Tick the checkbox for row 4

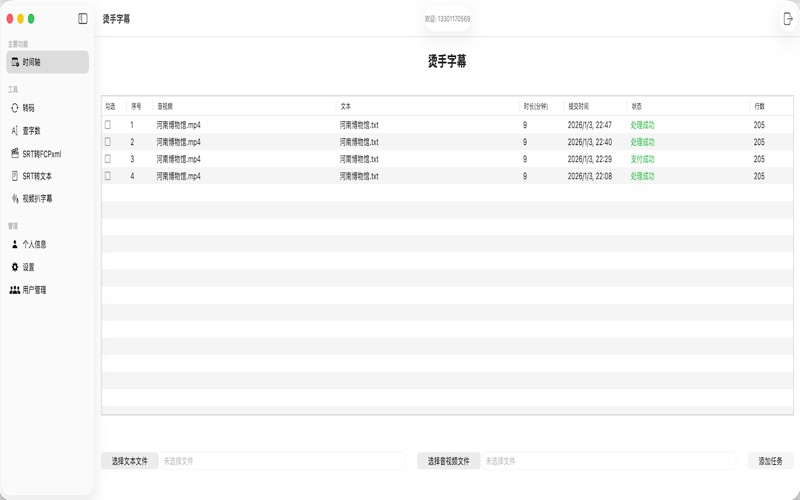click(108, 176)
